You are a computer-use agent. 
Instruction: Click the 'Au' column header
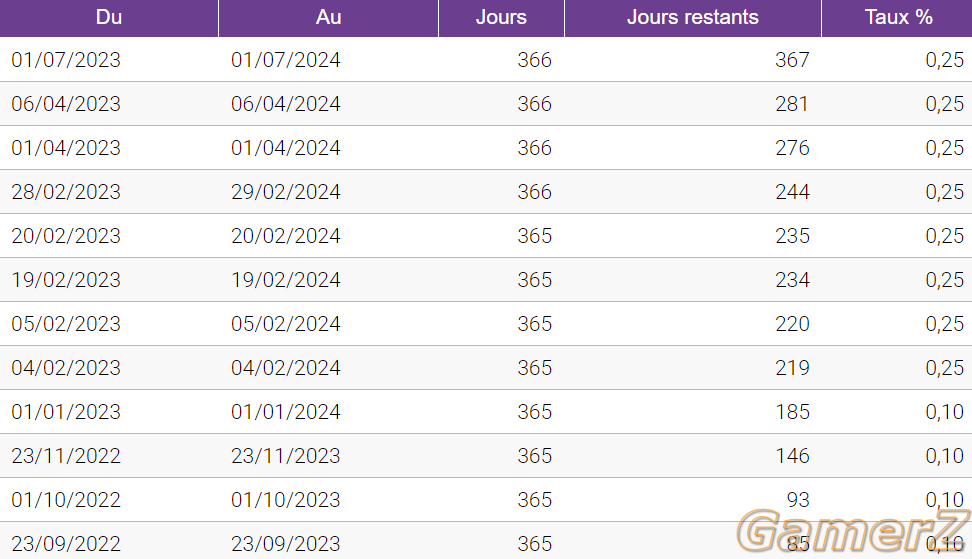(x=329, y=17)
